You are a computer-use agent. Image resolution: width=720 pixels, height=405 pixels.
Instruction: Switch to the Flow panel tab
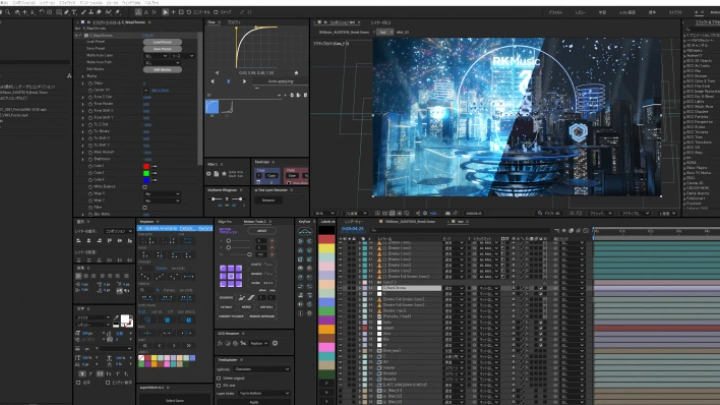[x=212, y=22]
